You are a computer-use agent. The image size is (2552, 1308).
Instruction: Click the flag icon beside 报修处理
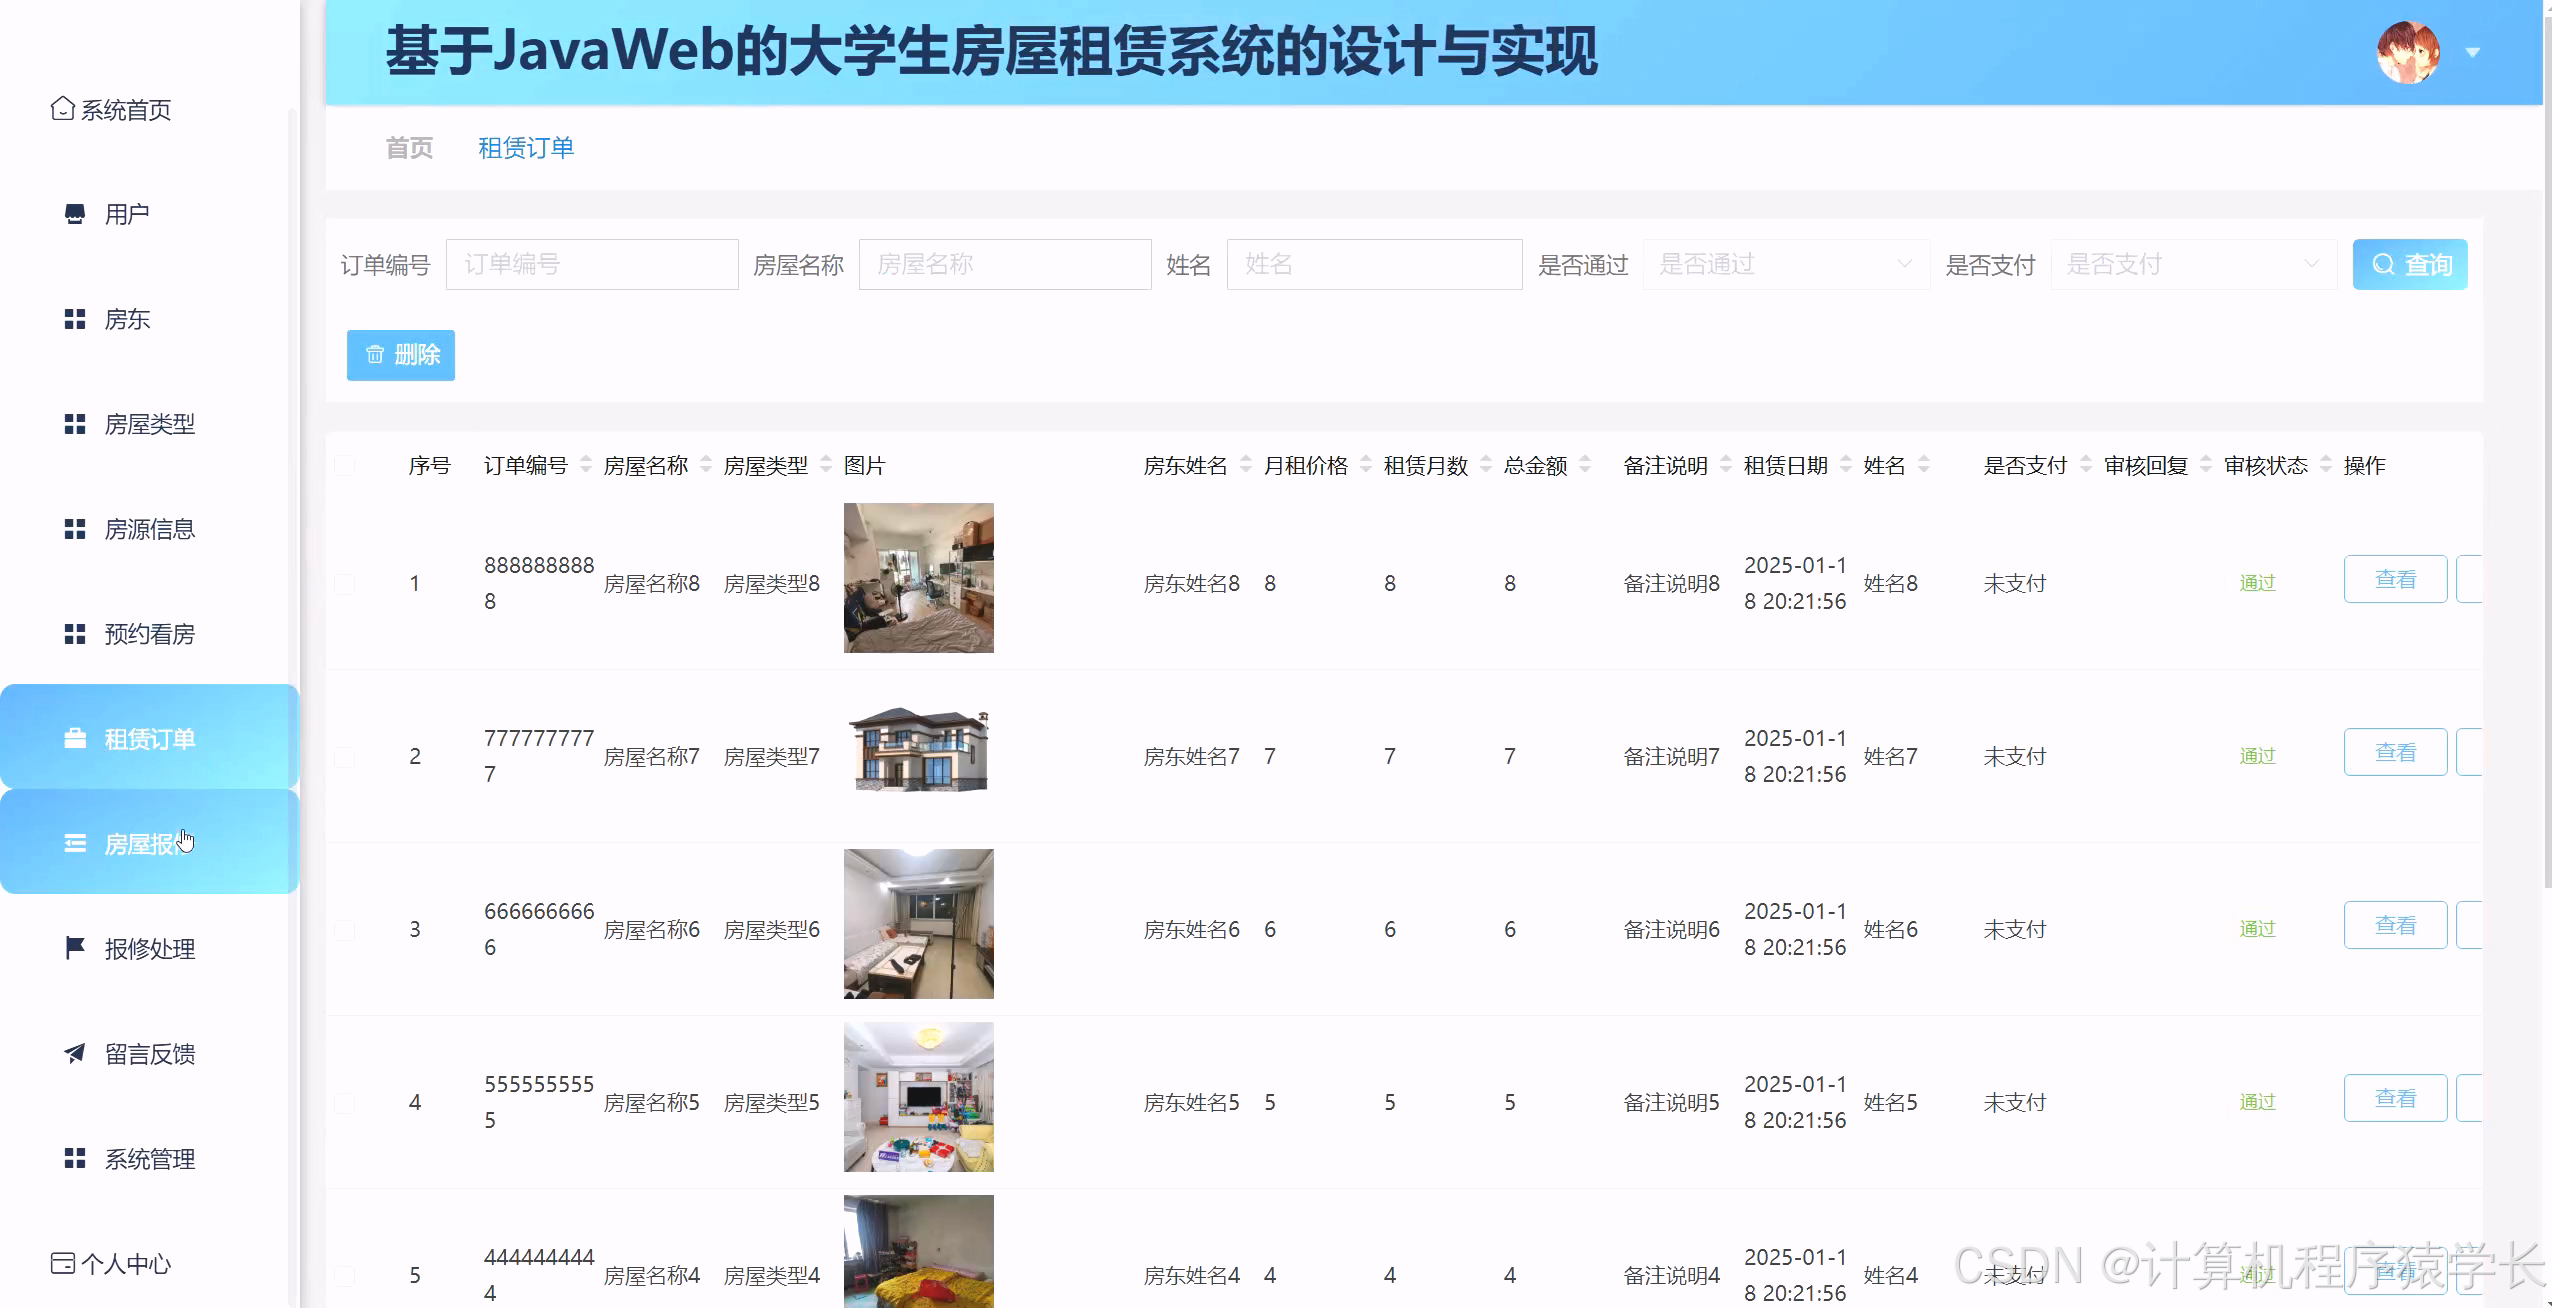(75, 948)
